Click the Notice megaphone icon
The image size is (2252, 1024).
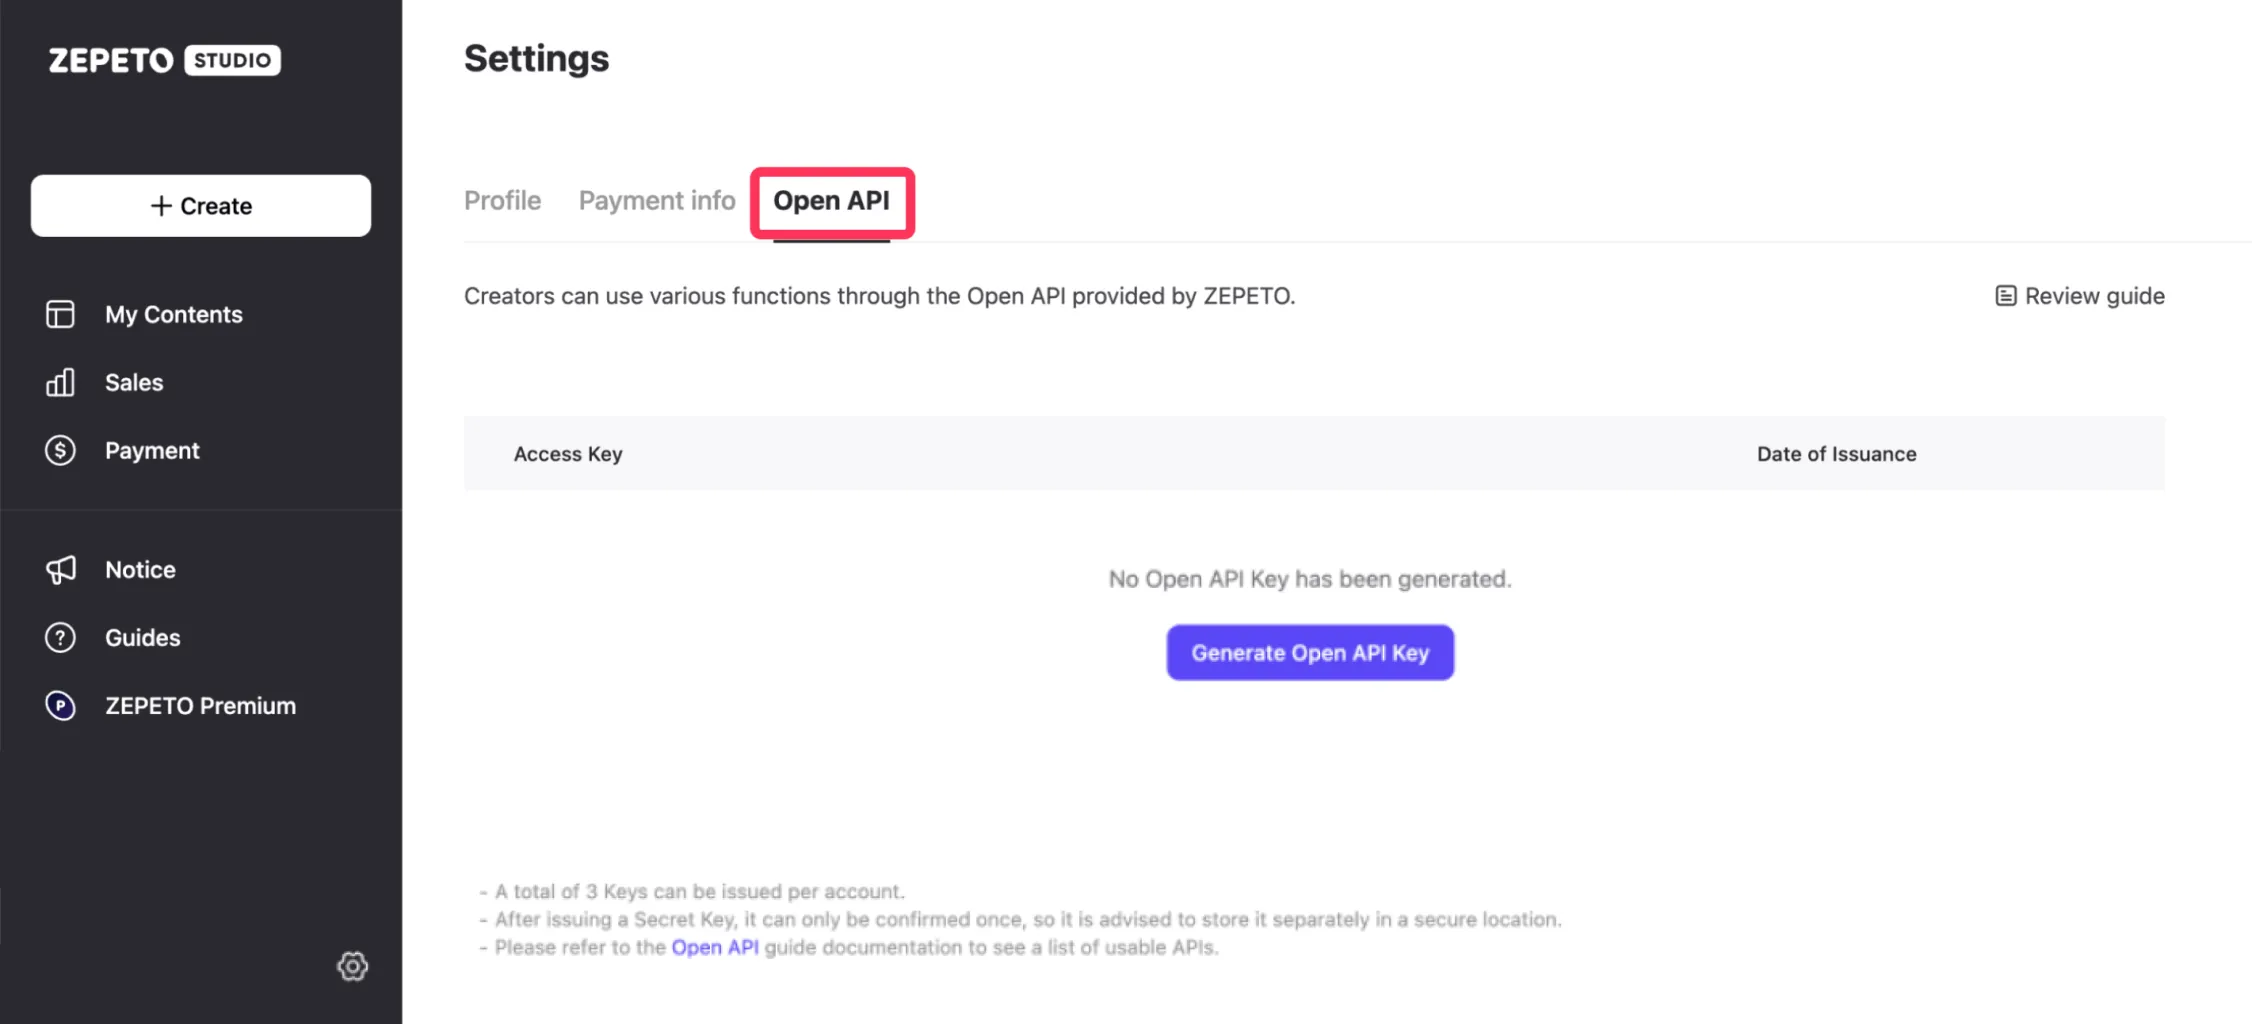click(60, 569)
